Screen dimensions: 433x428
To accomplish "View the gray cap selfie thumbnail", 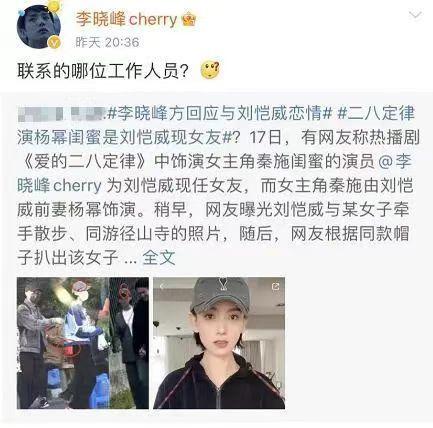I will (219, 343).
